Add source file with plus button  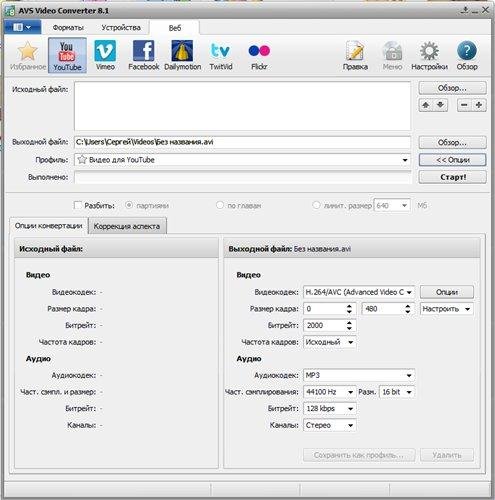point(479,105)
